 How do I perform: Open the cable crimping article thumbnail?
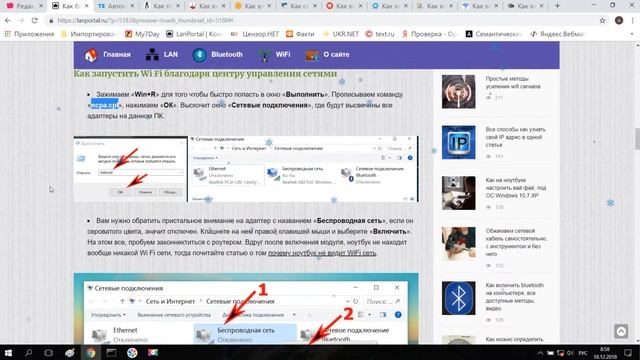point(458,244)
